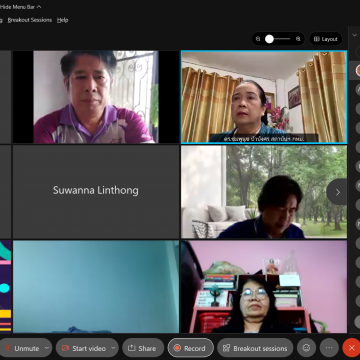The image size is (360, 360).
Task: Open the Breakout Sessions menu
Action: click(x=30, y=20)
